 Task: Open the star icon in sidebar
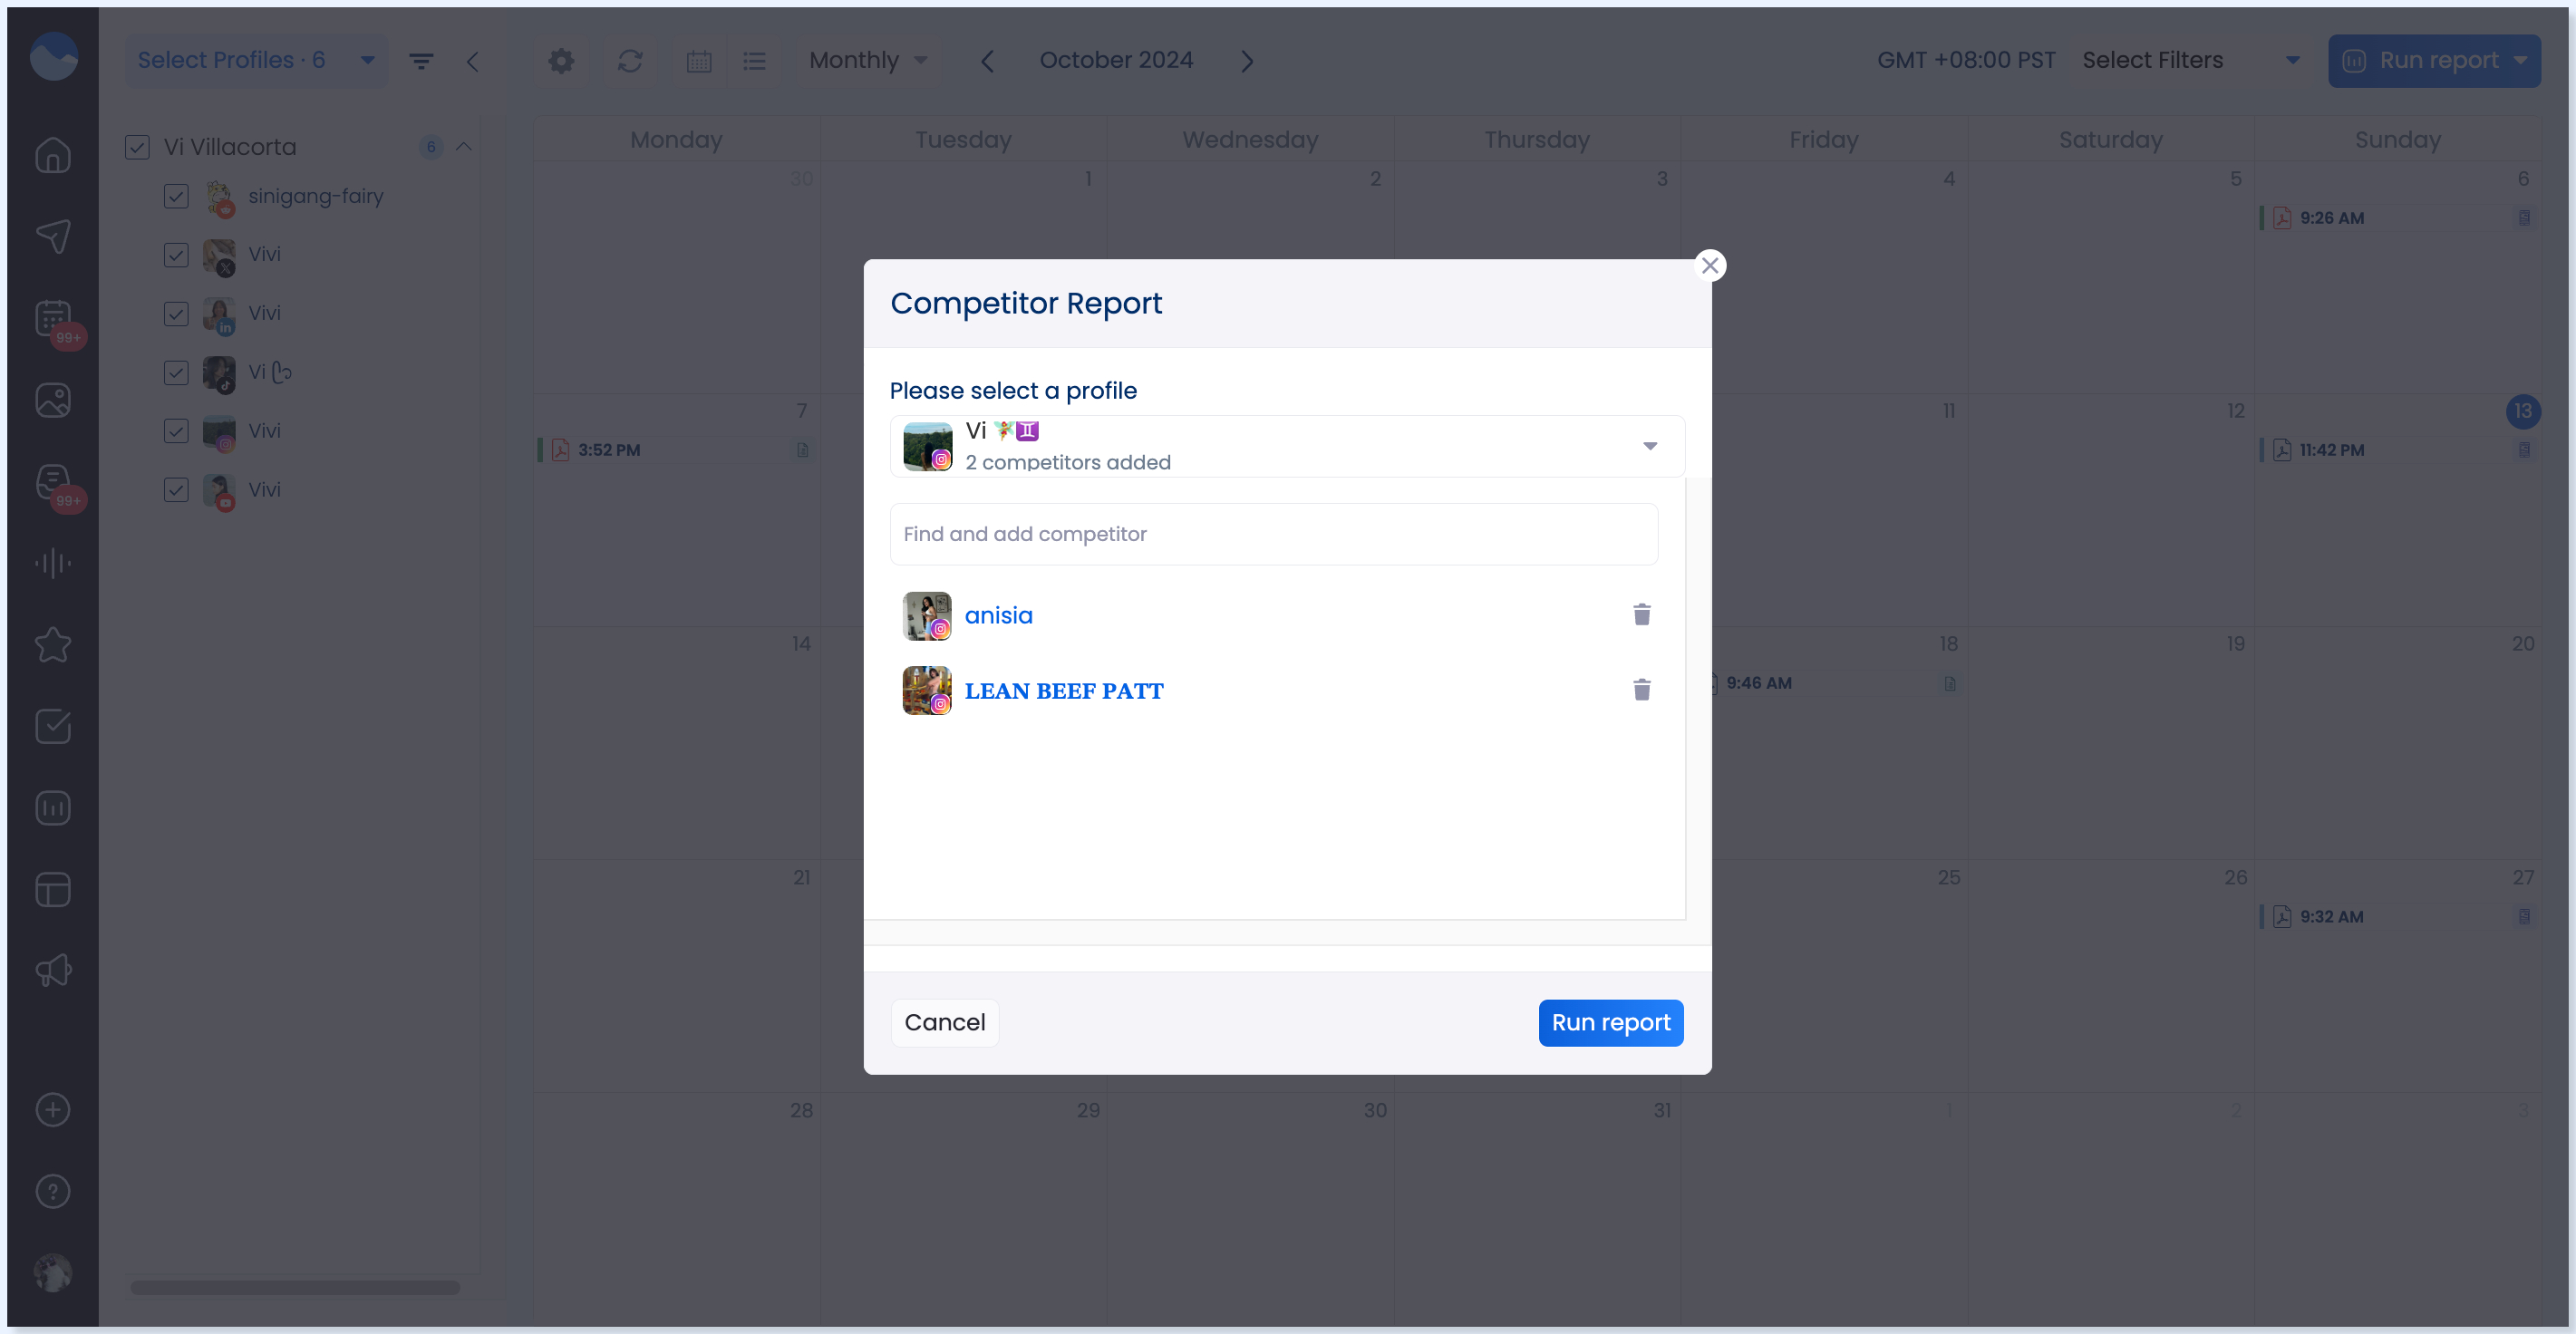pos(53,644)
